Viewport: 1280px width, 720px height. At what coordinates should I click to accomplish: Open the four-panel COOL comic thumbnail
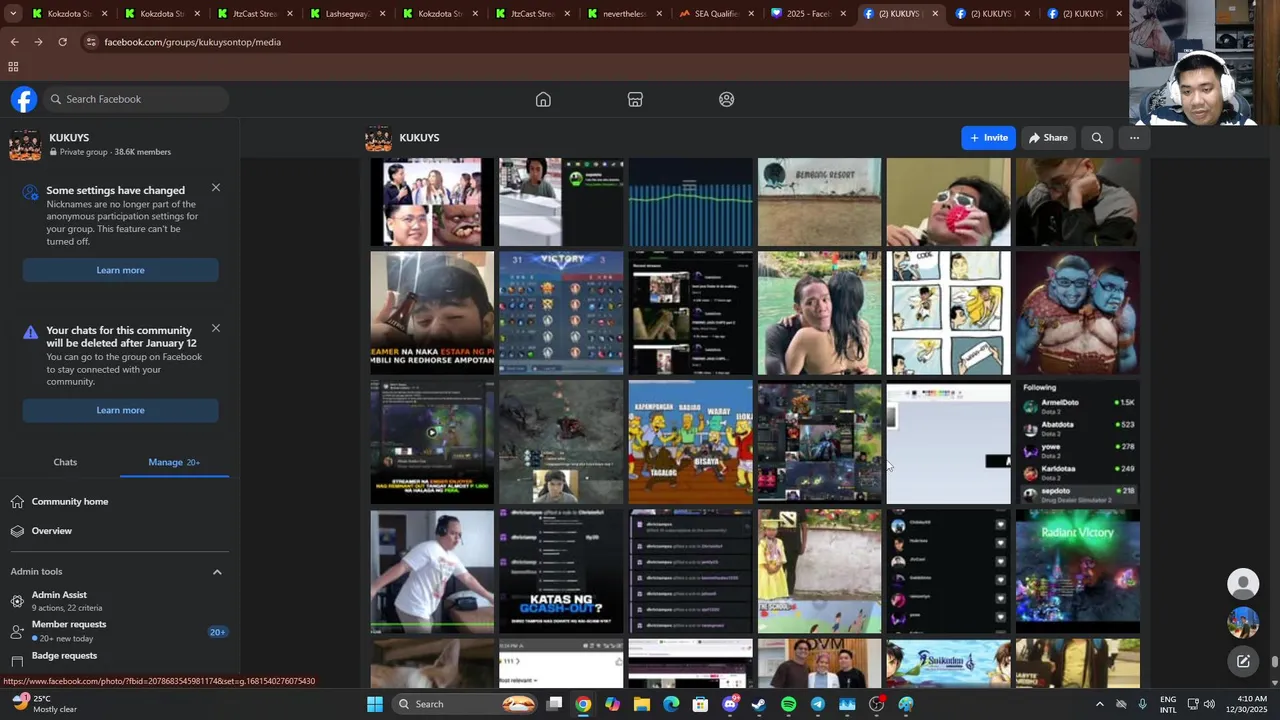(948, 312)
